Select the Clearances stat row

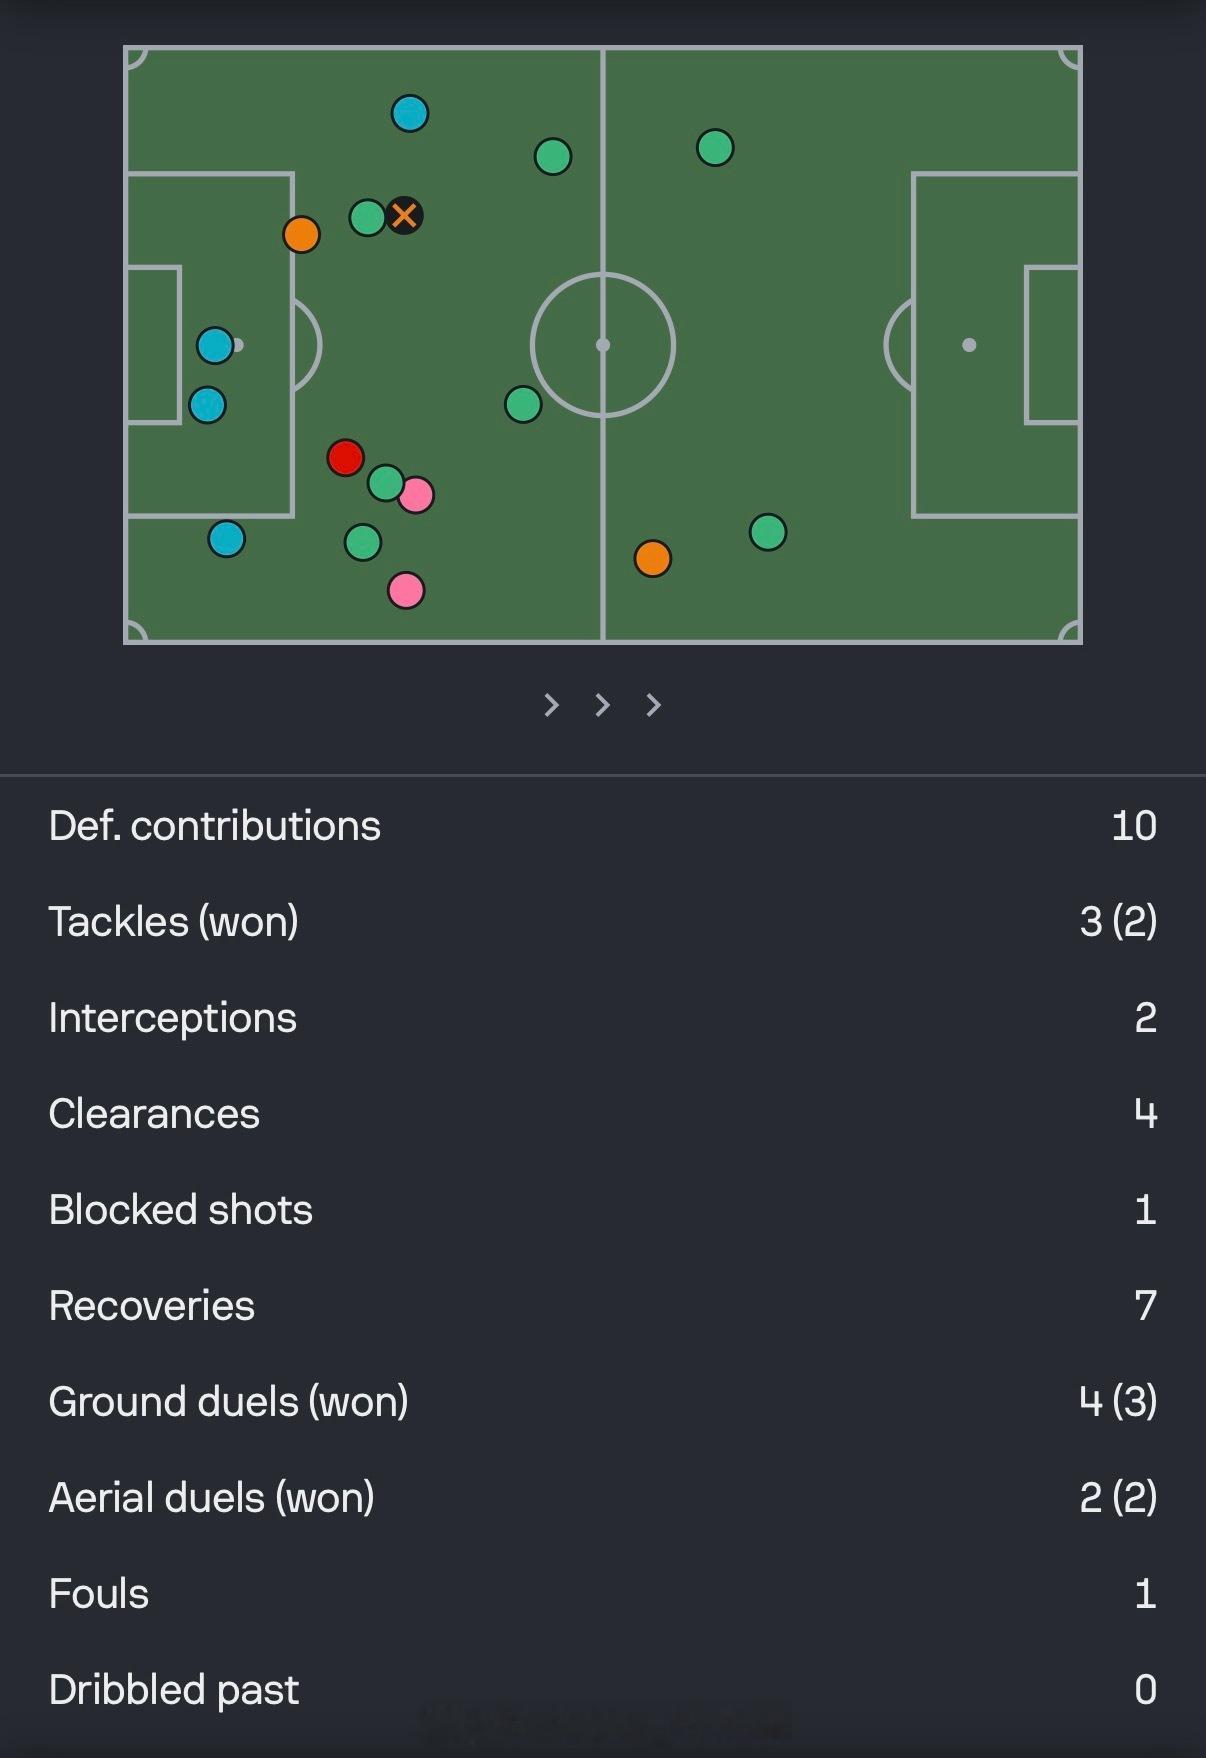tap(602, 1114)
